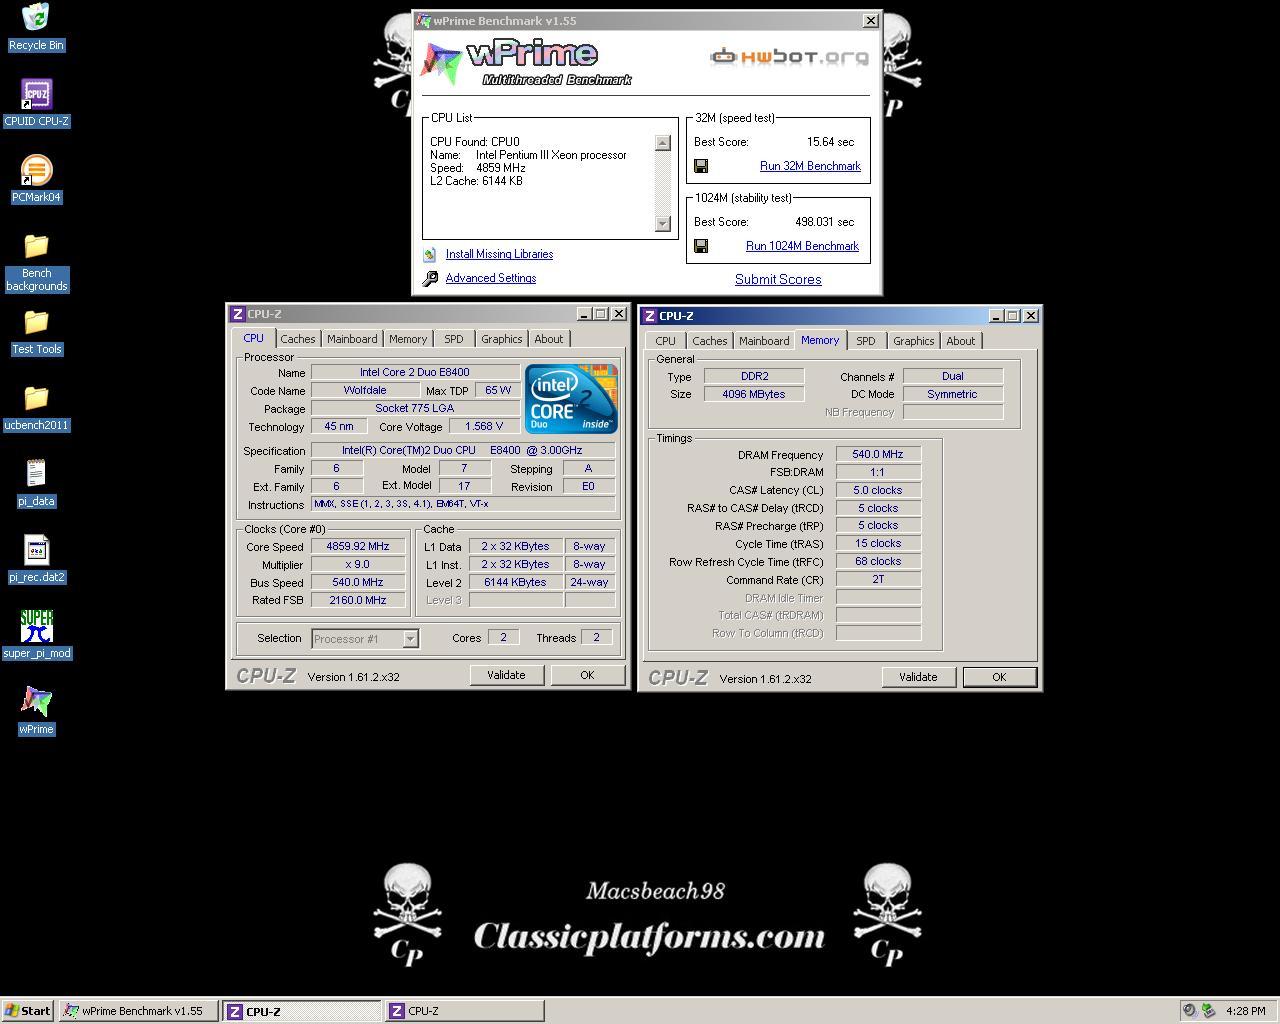Click the Rated FSB value 2160.0 MHz
The image size is (1280, 1024).
pyautogui.click(x=357, y=600)
